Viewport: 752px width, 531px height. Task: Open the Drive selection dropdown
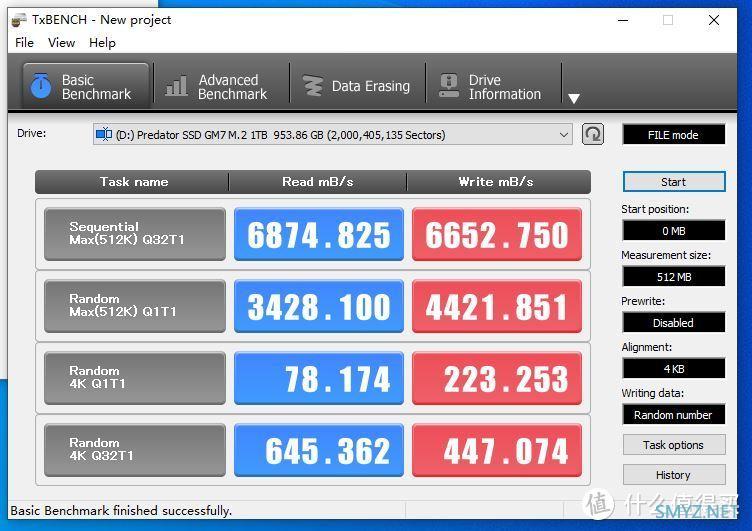pyautogui.click(x=332, y=135)
